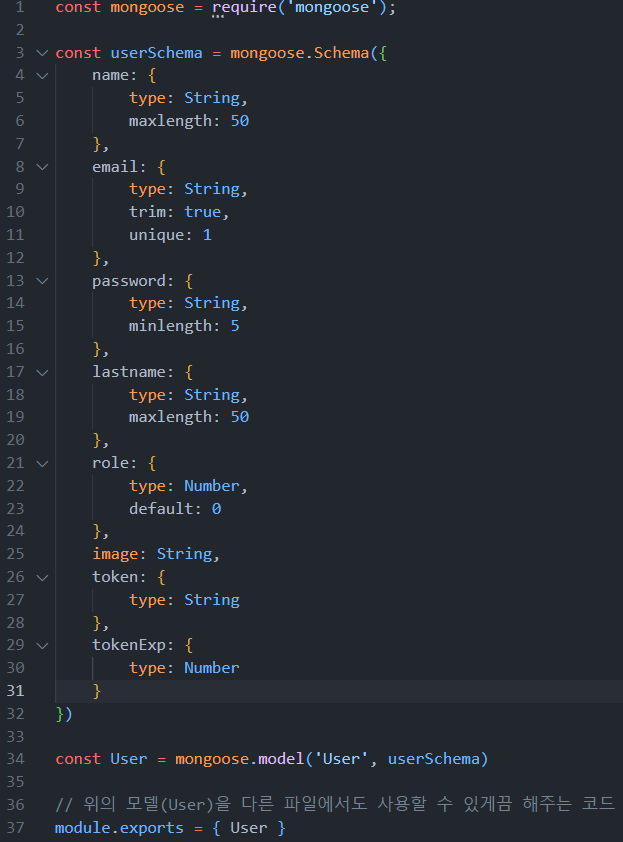
Task: Click the 'const User' declaration on line 34
Action: tap(102, 759)
